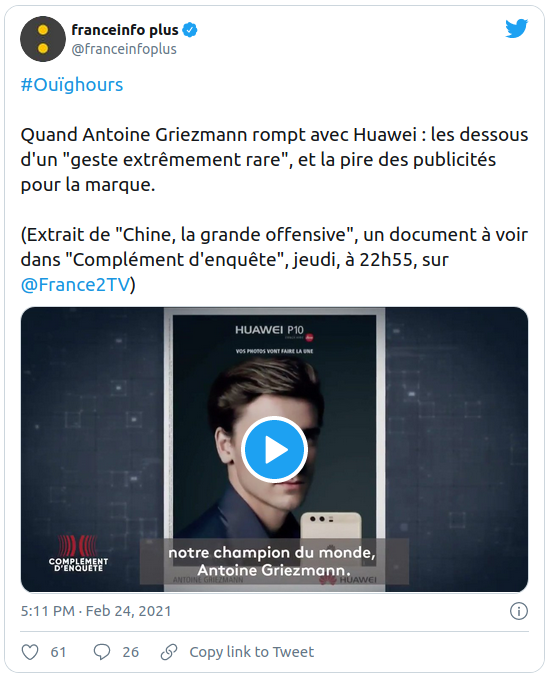Open the @franceinfoplus handle
This screenshot has width=549, height=678.
click(124, 49)
